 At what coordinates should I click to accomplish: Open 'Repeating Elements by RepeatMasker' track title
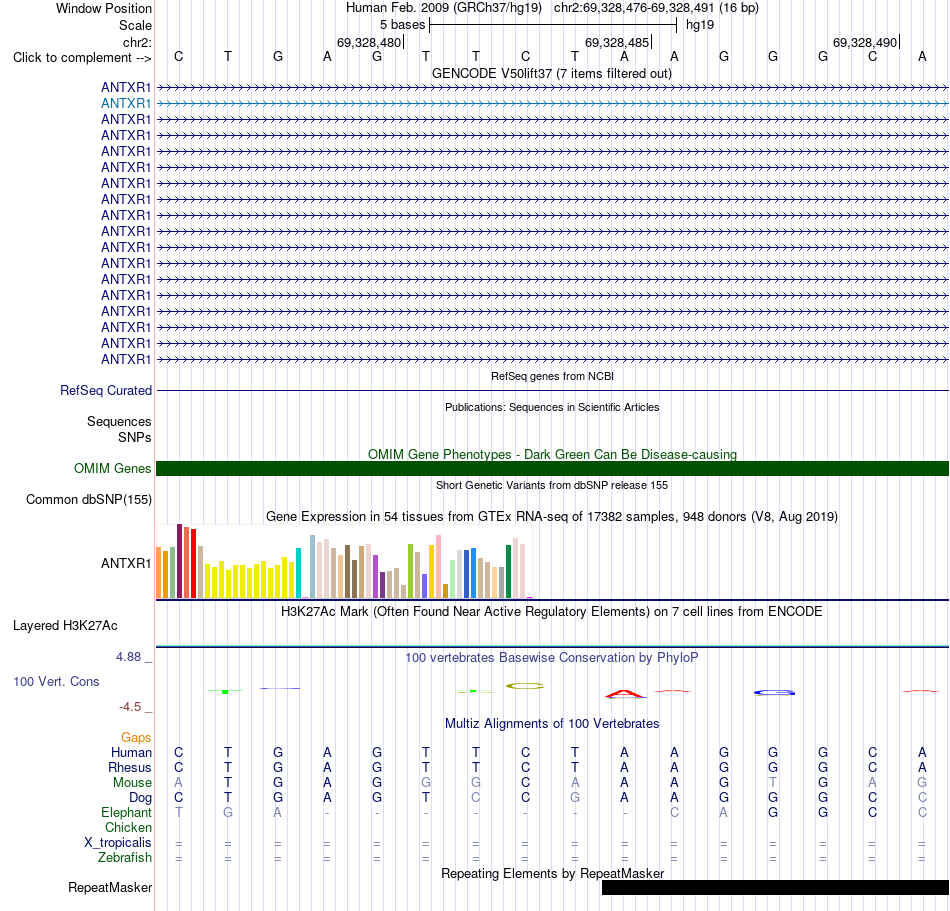coord(552,873)
